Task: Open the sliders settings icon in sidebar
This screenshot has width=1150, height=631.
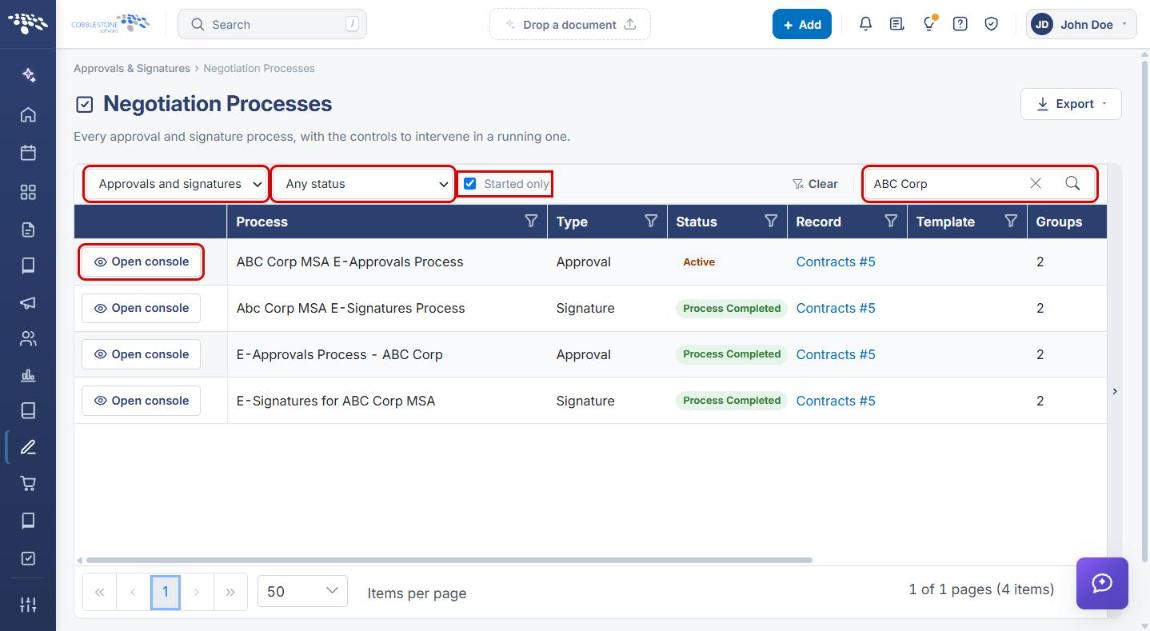Action: [x=28, y=605]
